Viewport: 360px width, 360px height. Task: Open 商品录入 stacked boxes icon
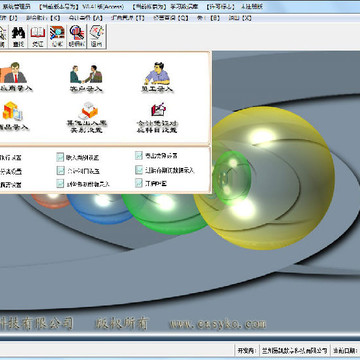pyautogui.click(x=13, y=116)
